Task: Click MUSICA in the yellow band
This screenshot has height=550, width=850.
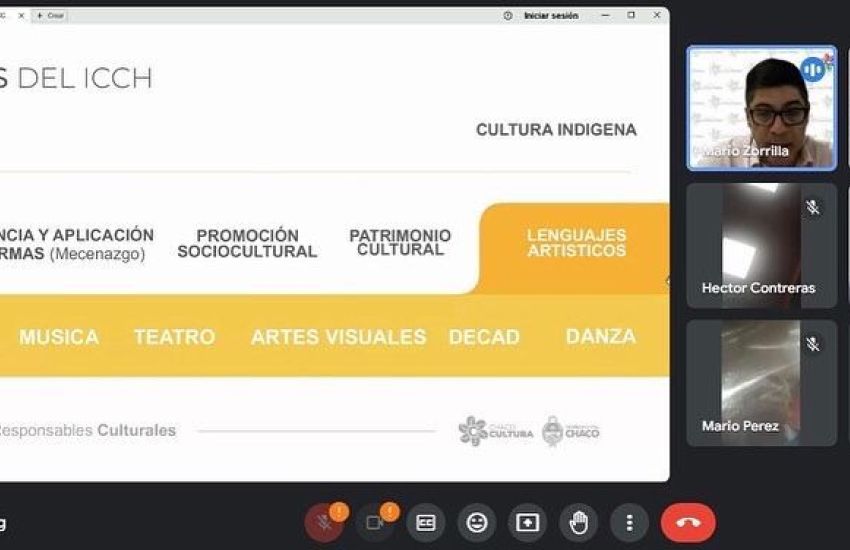Action: tap(59, 337)
